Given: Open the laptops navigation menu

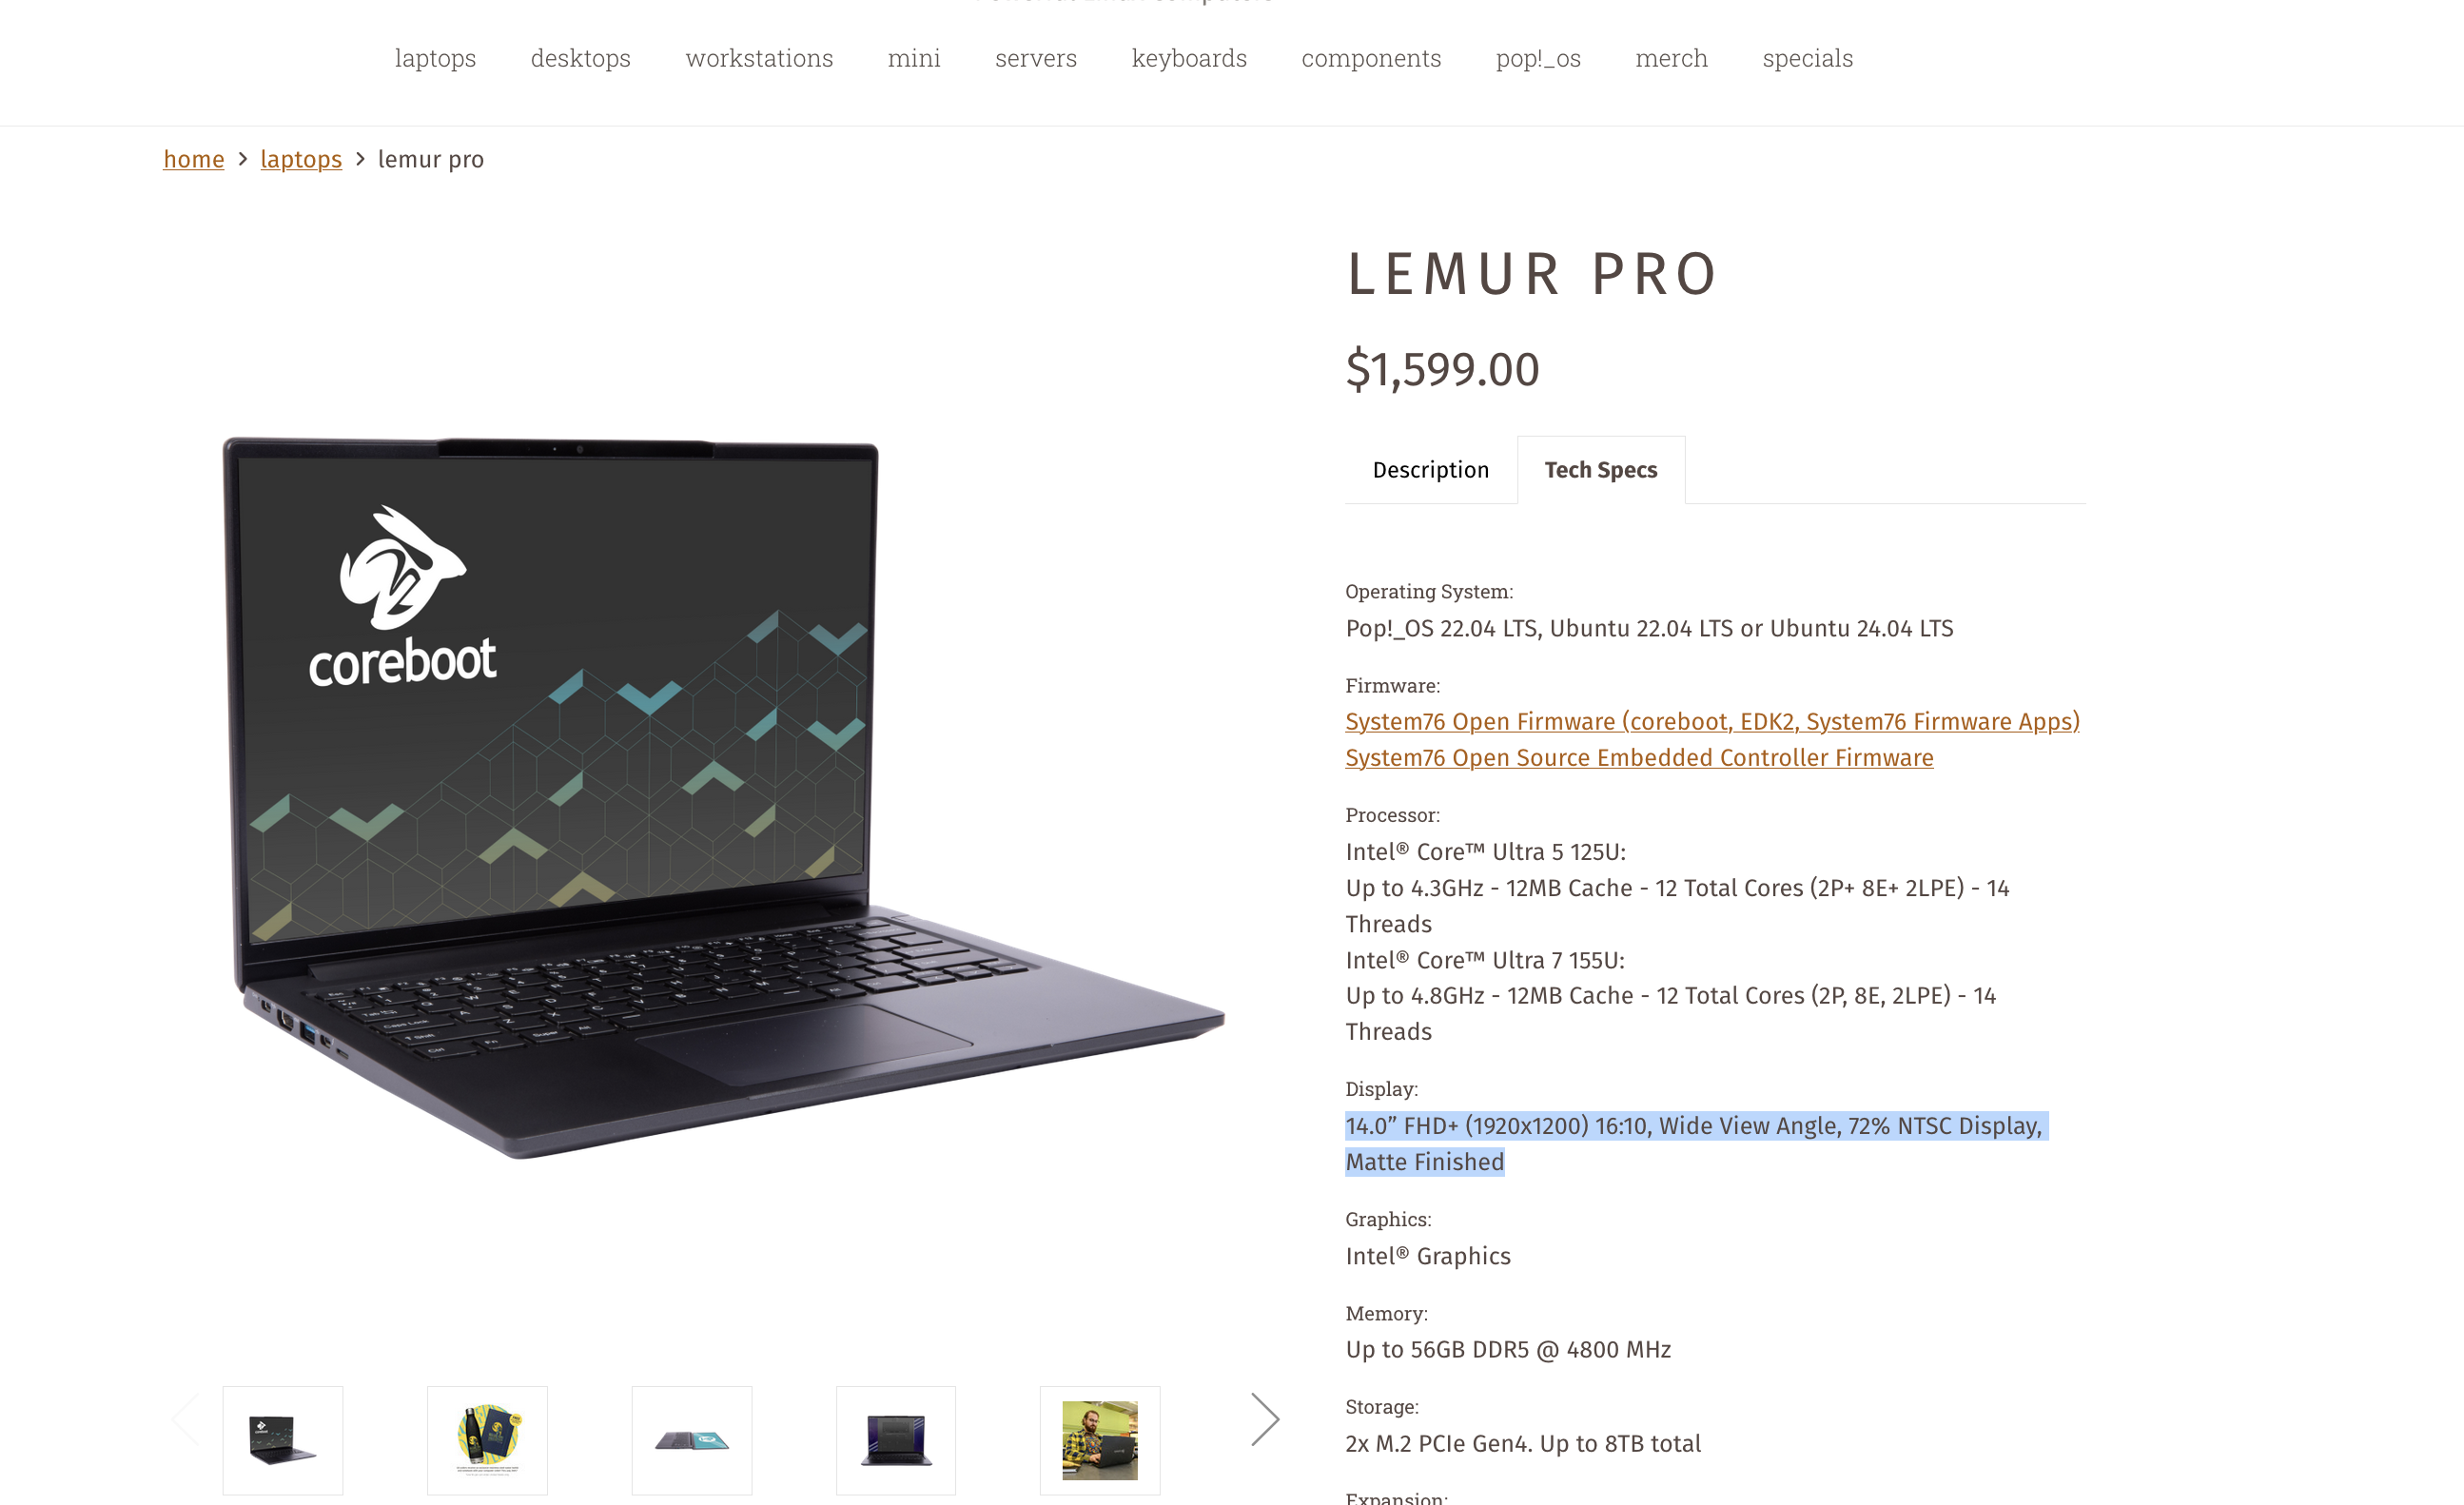Looking at the screenshot, I should [435, 58].
